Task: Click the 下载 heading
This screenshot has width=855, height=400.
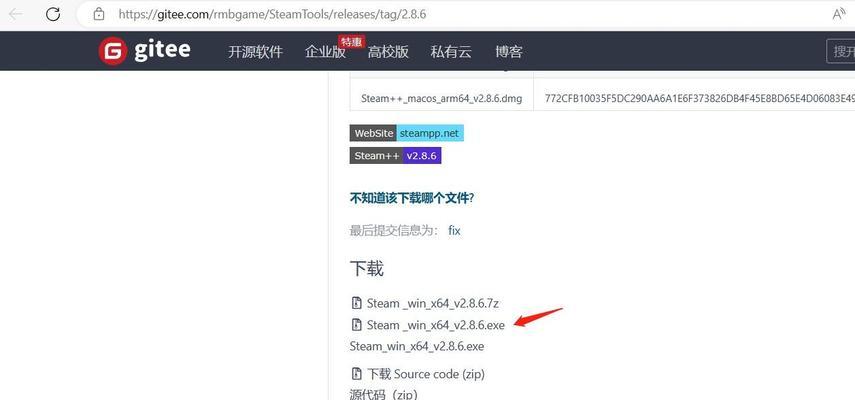Action: [366, 269]
